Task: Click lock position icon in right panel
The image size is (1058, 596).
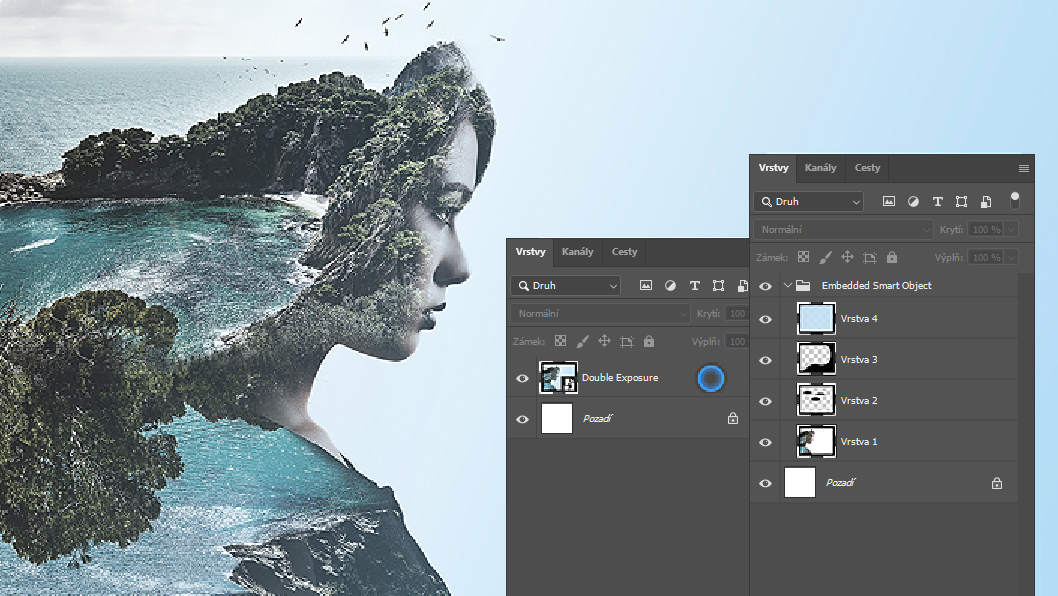Action: [847, 257]
